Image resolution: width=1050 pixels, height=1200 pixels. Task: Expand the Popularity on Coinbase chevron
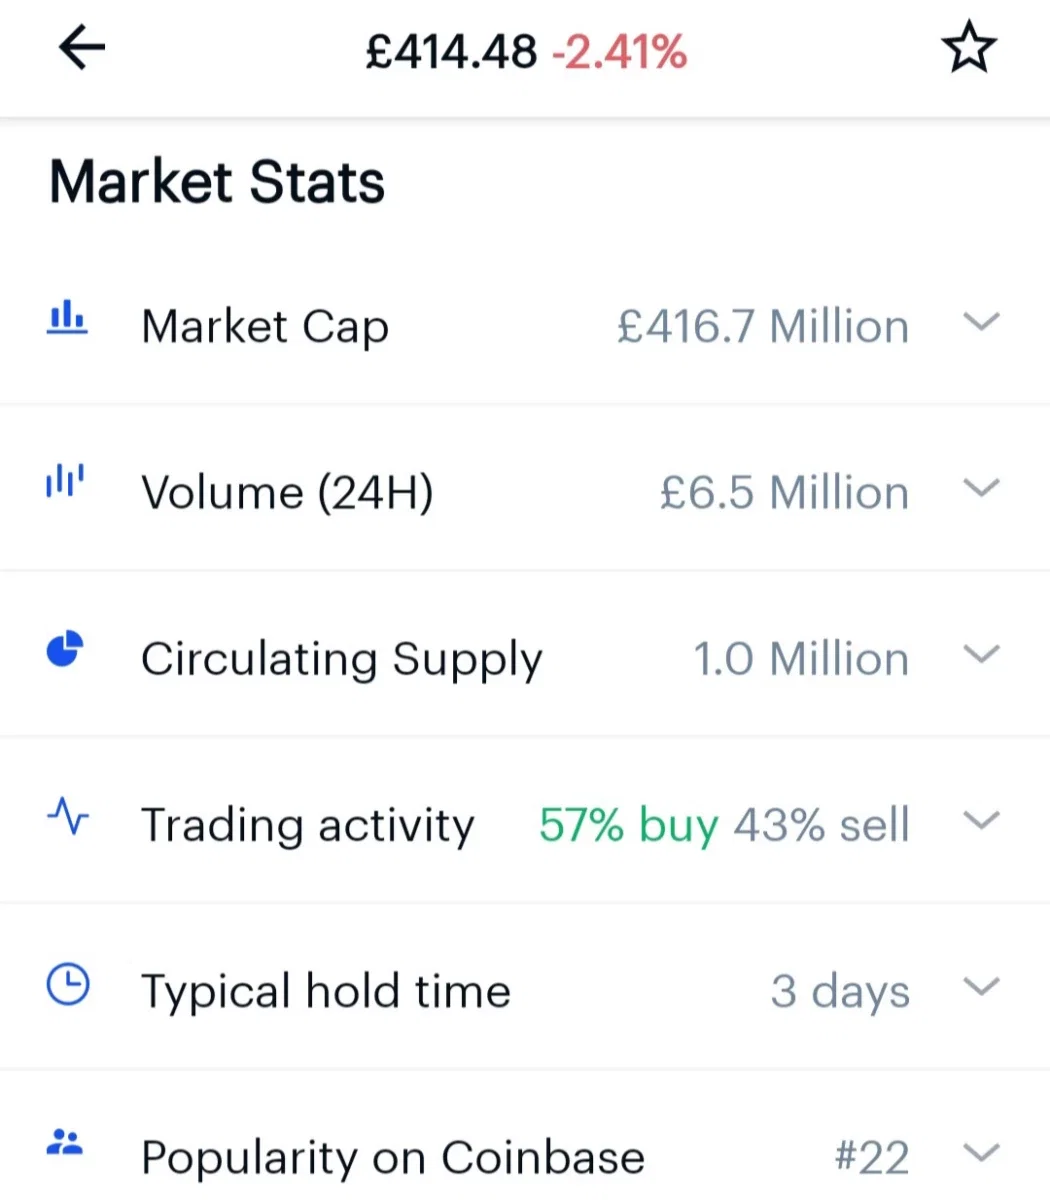click(981, 1153)
